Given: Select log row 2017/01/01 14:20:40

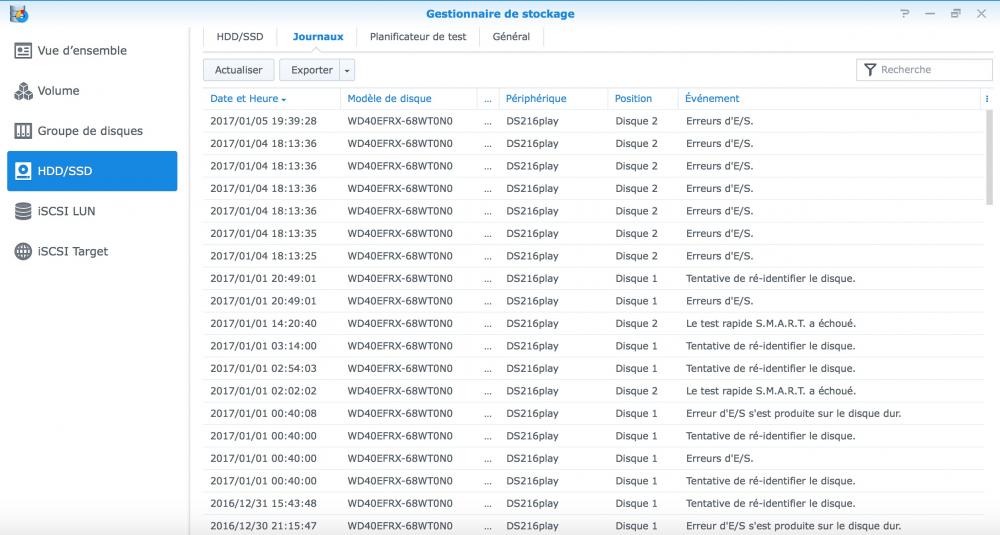Looking at the screenshot, I should [x=593, y=323].
